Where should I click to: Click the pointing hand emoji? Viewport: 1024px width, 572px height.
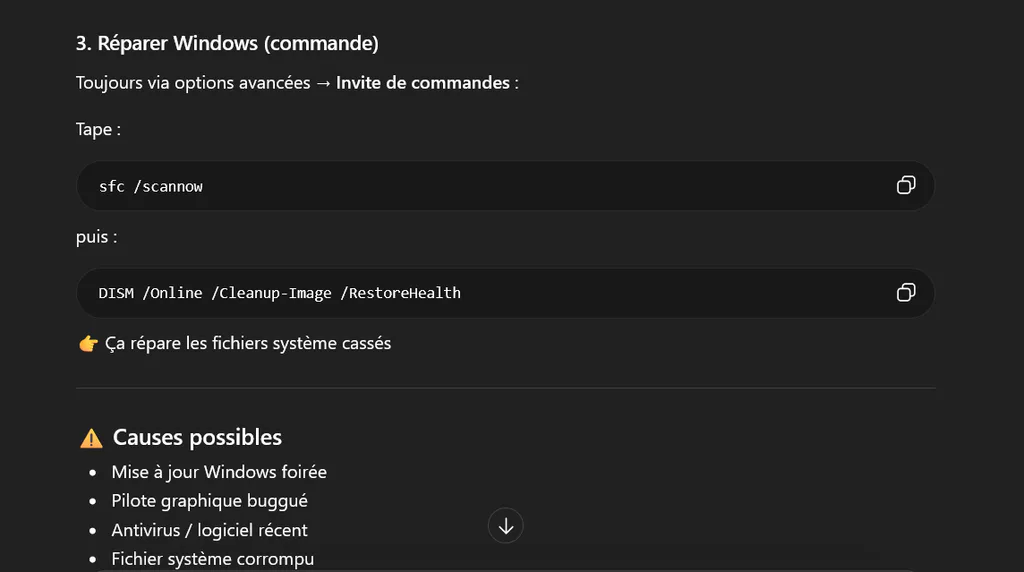coord(88,343)
